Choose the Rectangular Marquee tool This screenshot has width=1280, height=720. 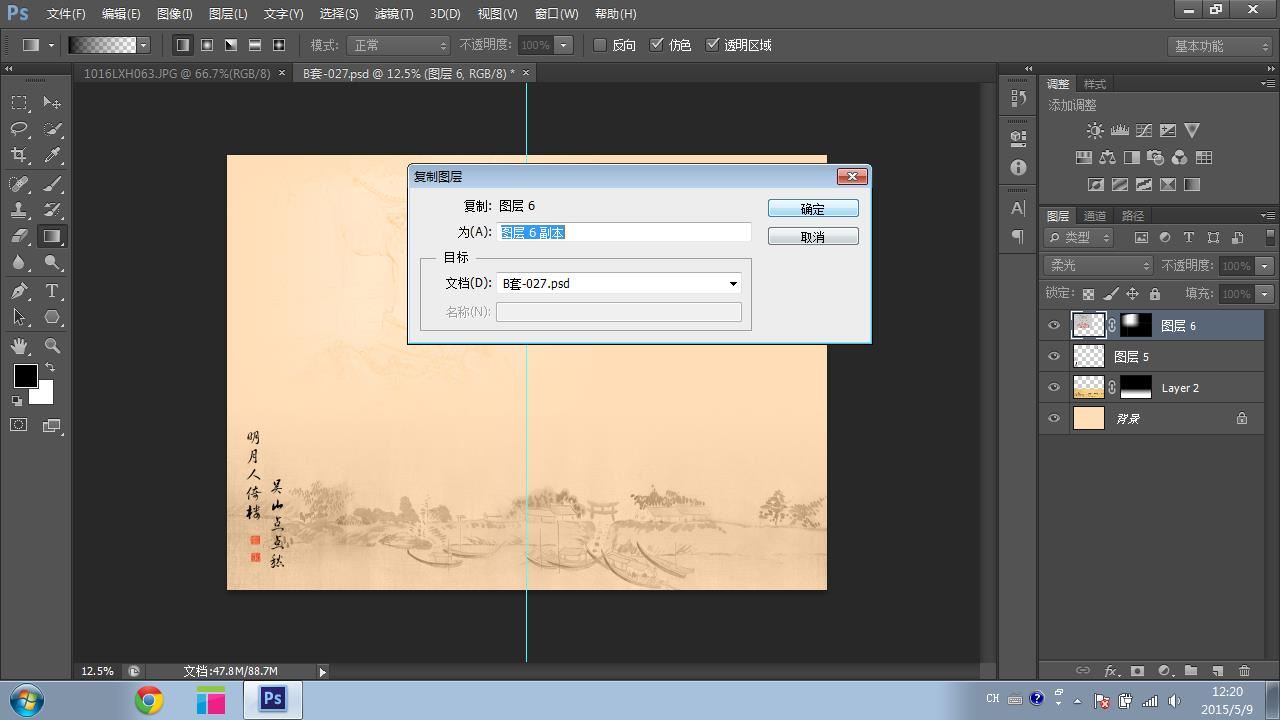pos(19,103)
